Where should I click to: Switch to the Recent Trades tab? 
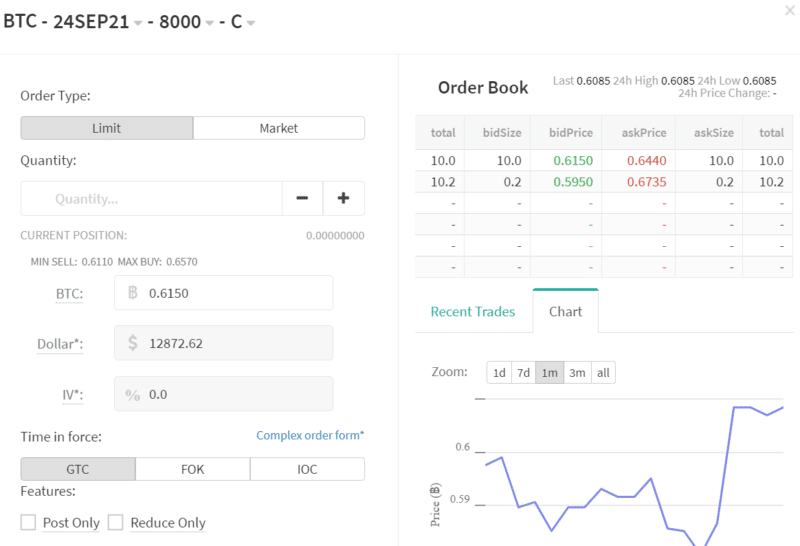pos(473,312)
